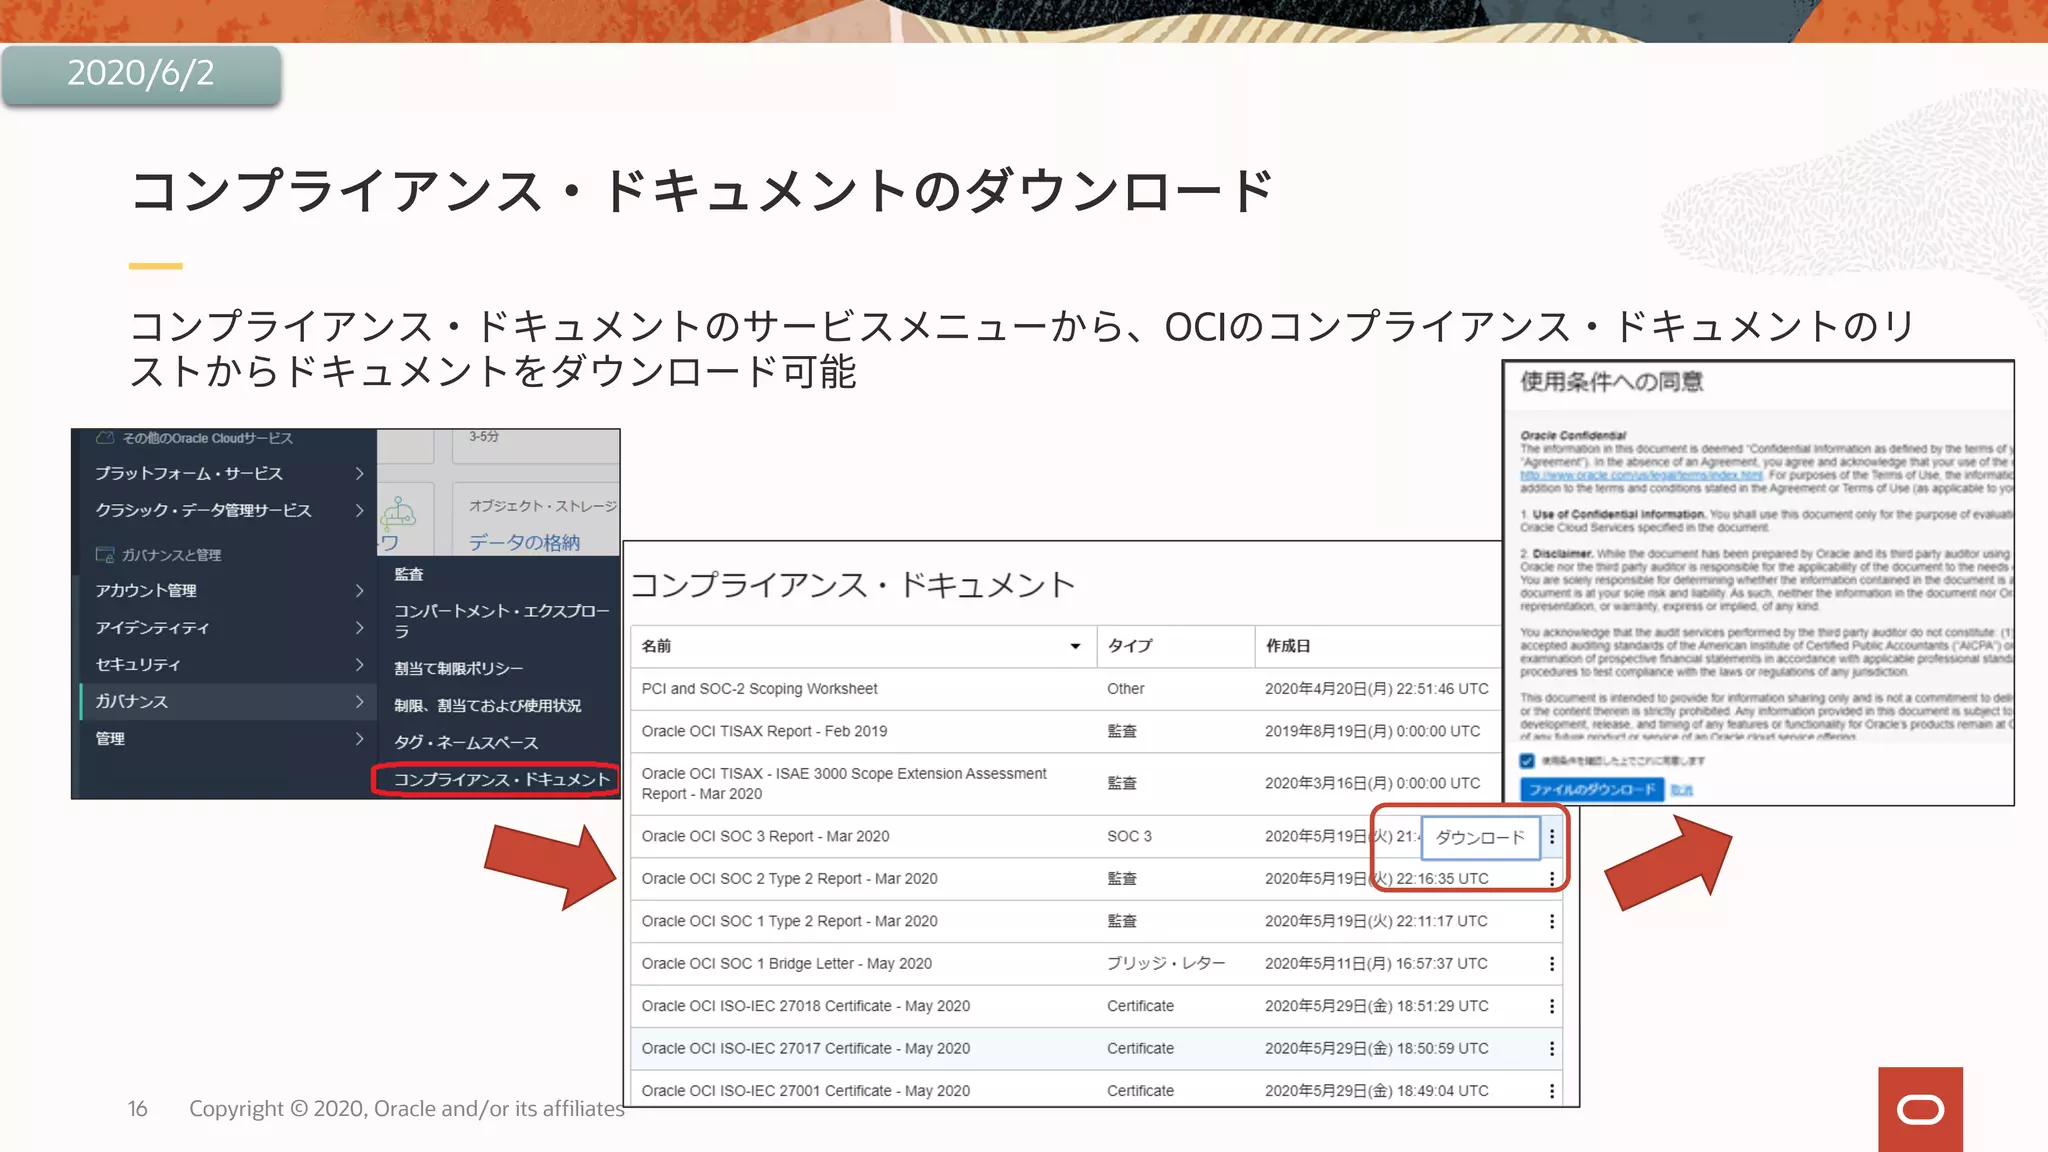
Task: Select Oracle OCI SOC 1 Bridge Letter - May 2020
Action: click(786, 963)
